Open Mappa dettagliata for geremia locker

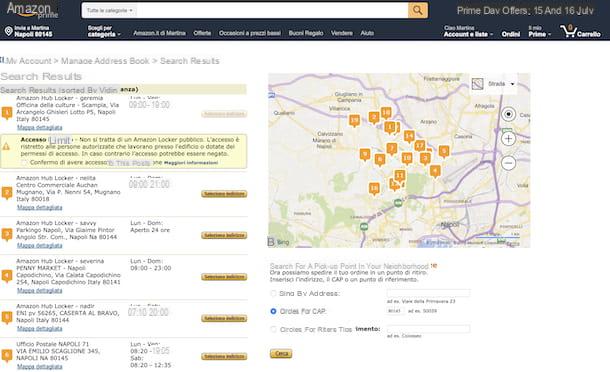pyautogui.click(x=40, y=128)
